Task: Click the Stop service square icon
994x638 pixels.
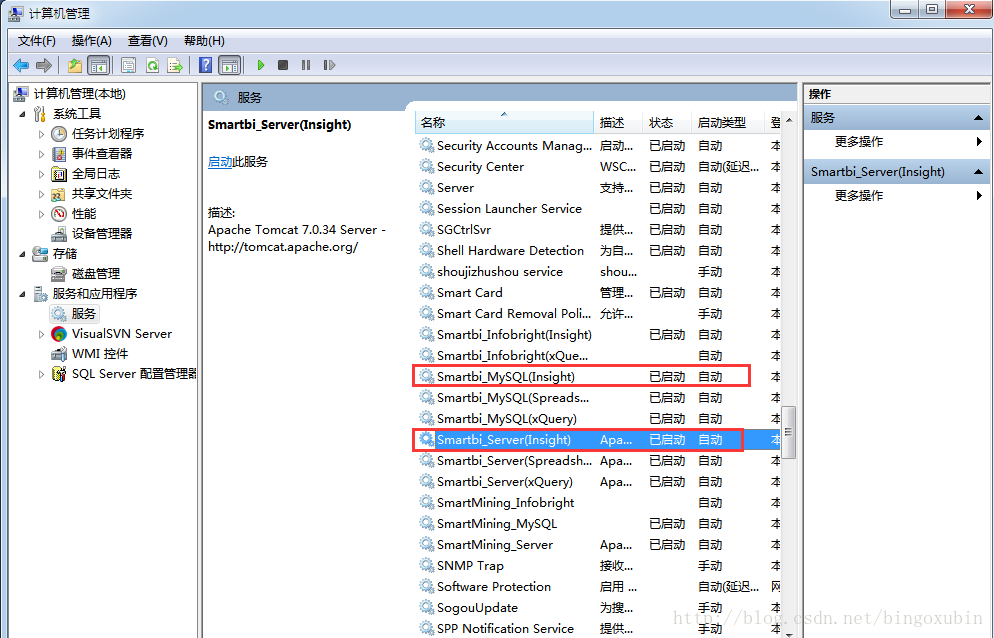Action: pos(283,65)
